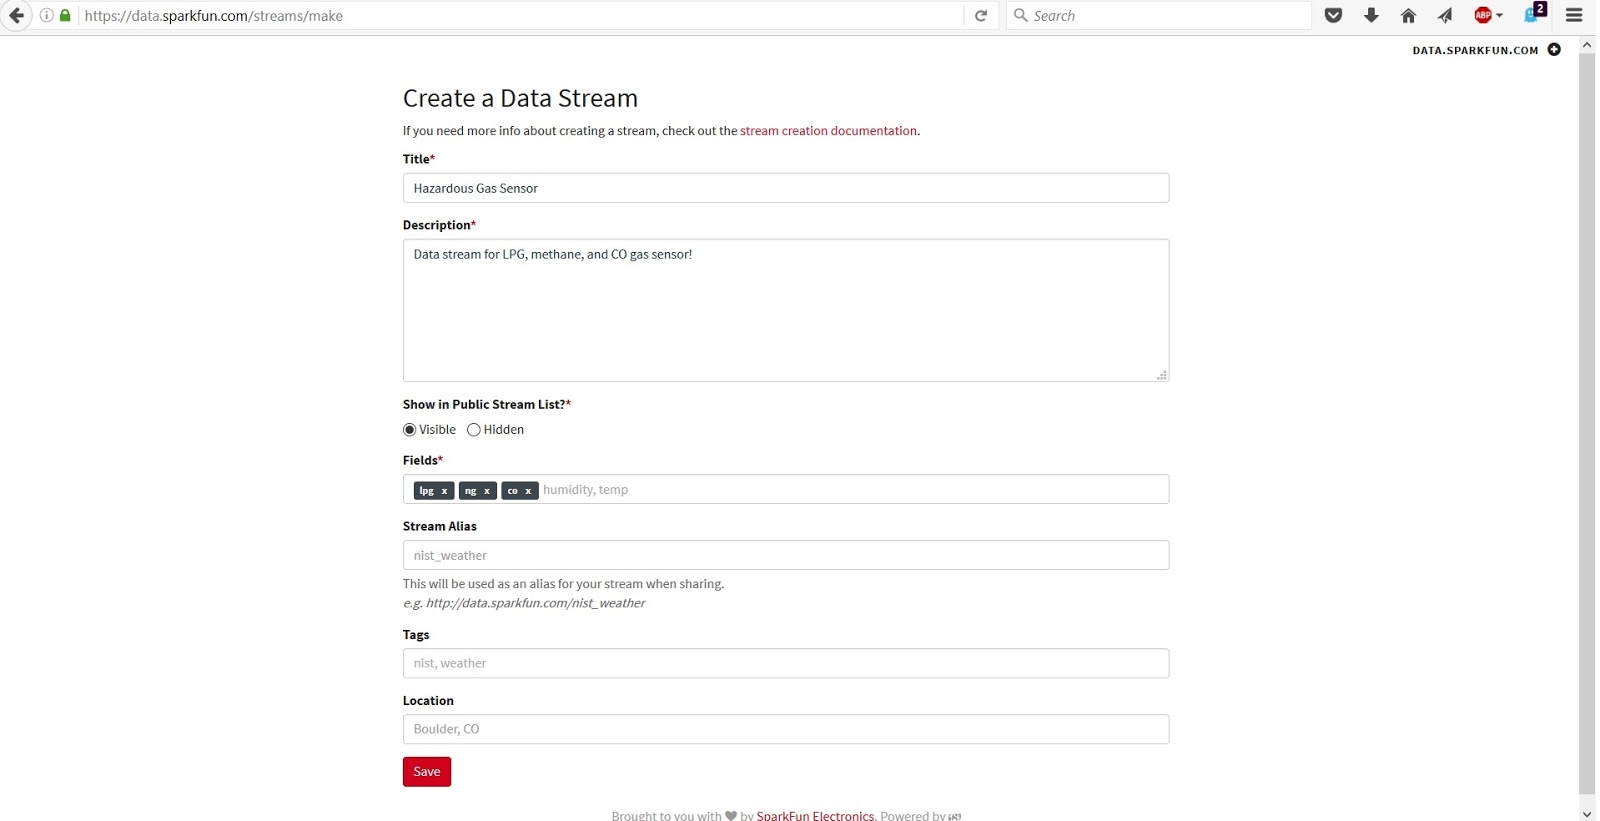Screen dimensions: 1600x821
Task: Click the paper plane toolbar icon
Action: pyautogui.click(x=1445, y=15)
